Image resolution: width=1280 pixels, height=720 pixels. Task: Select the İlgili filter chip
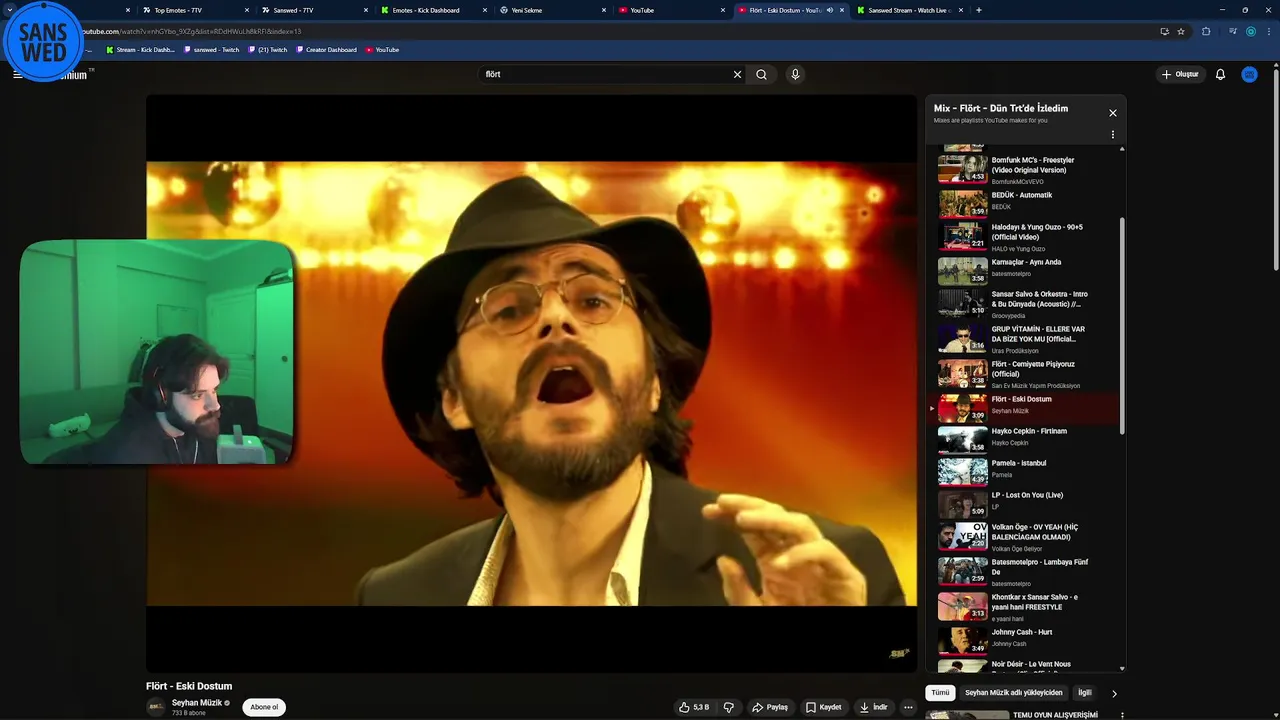(x=1085, y=692)
